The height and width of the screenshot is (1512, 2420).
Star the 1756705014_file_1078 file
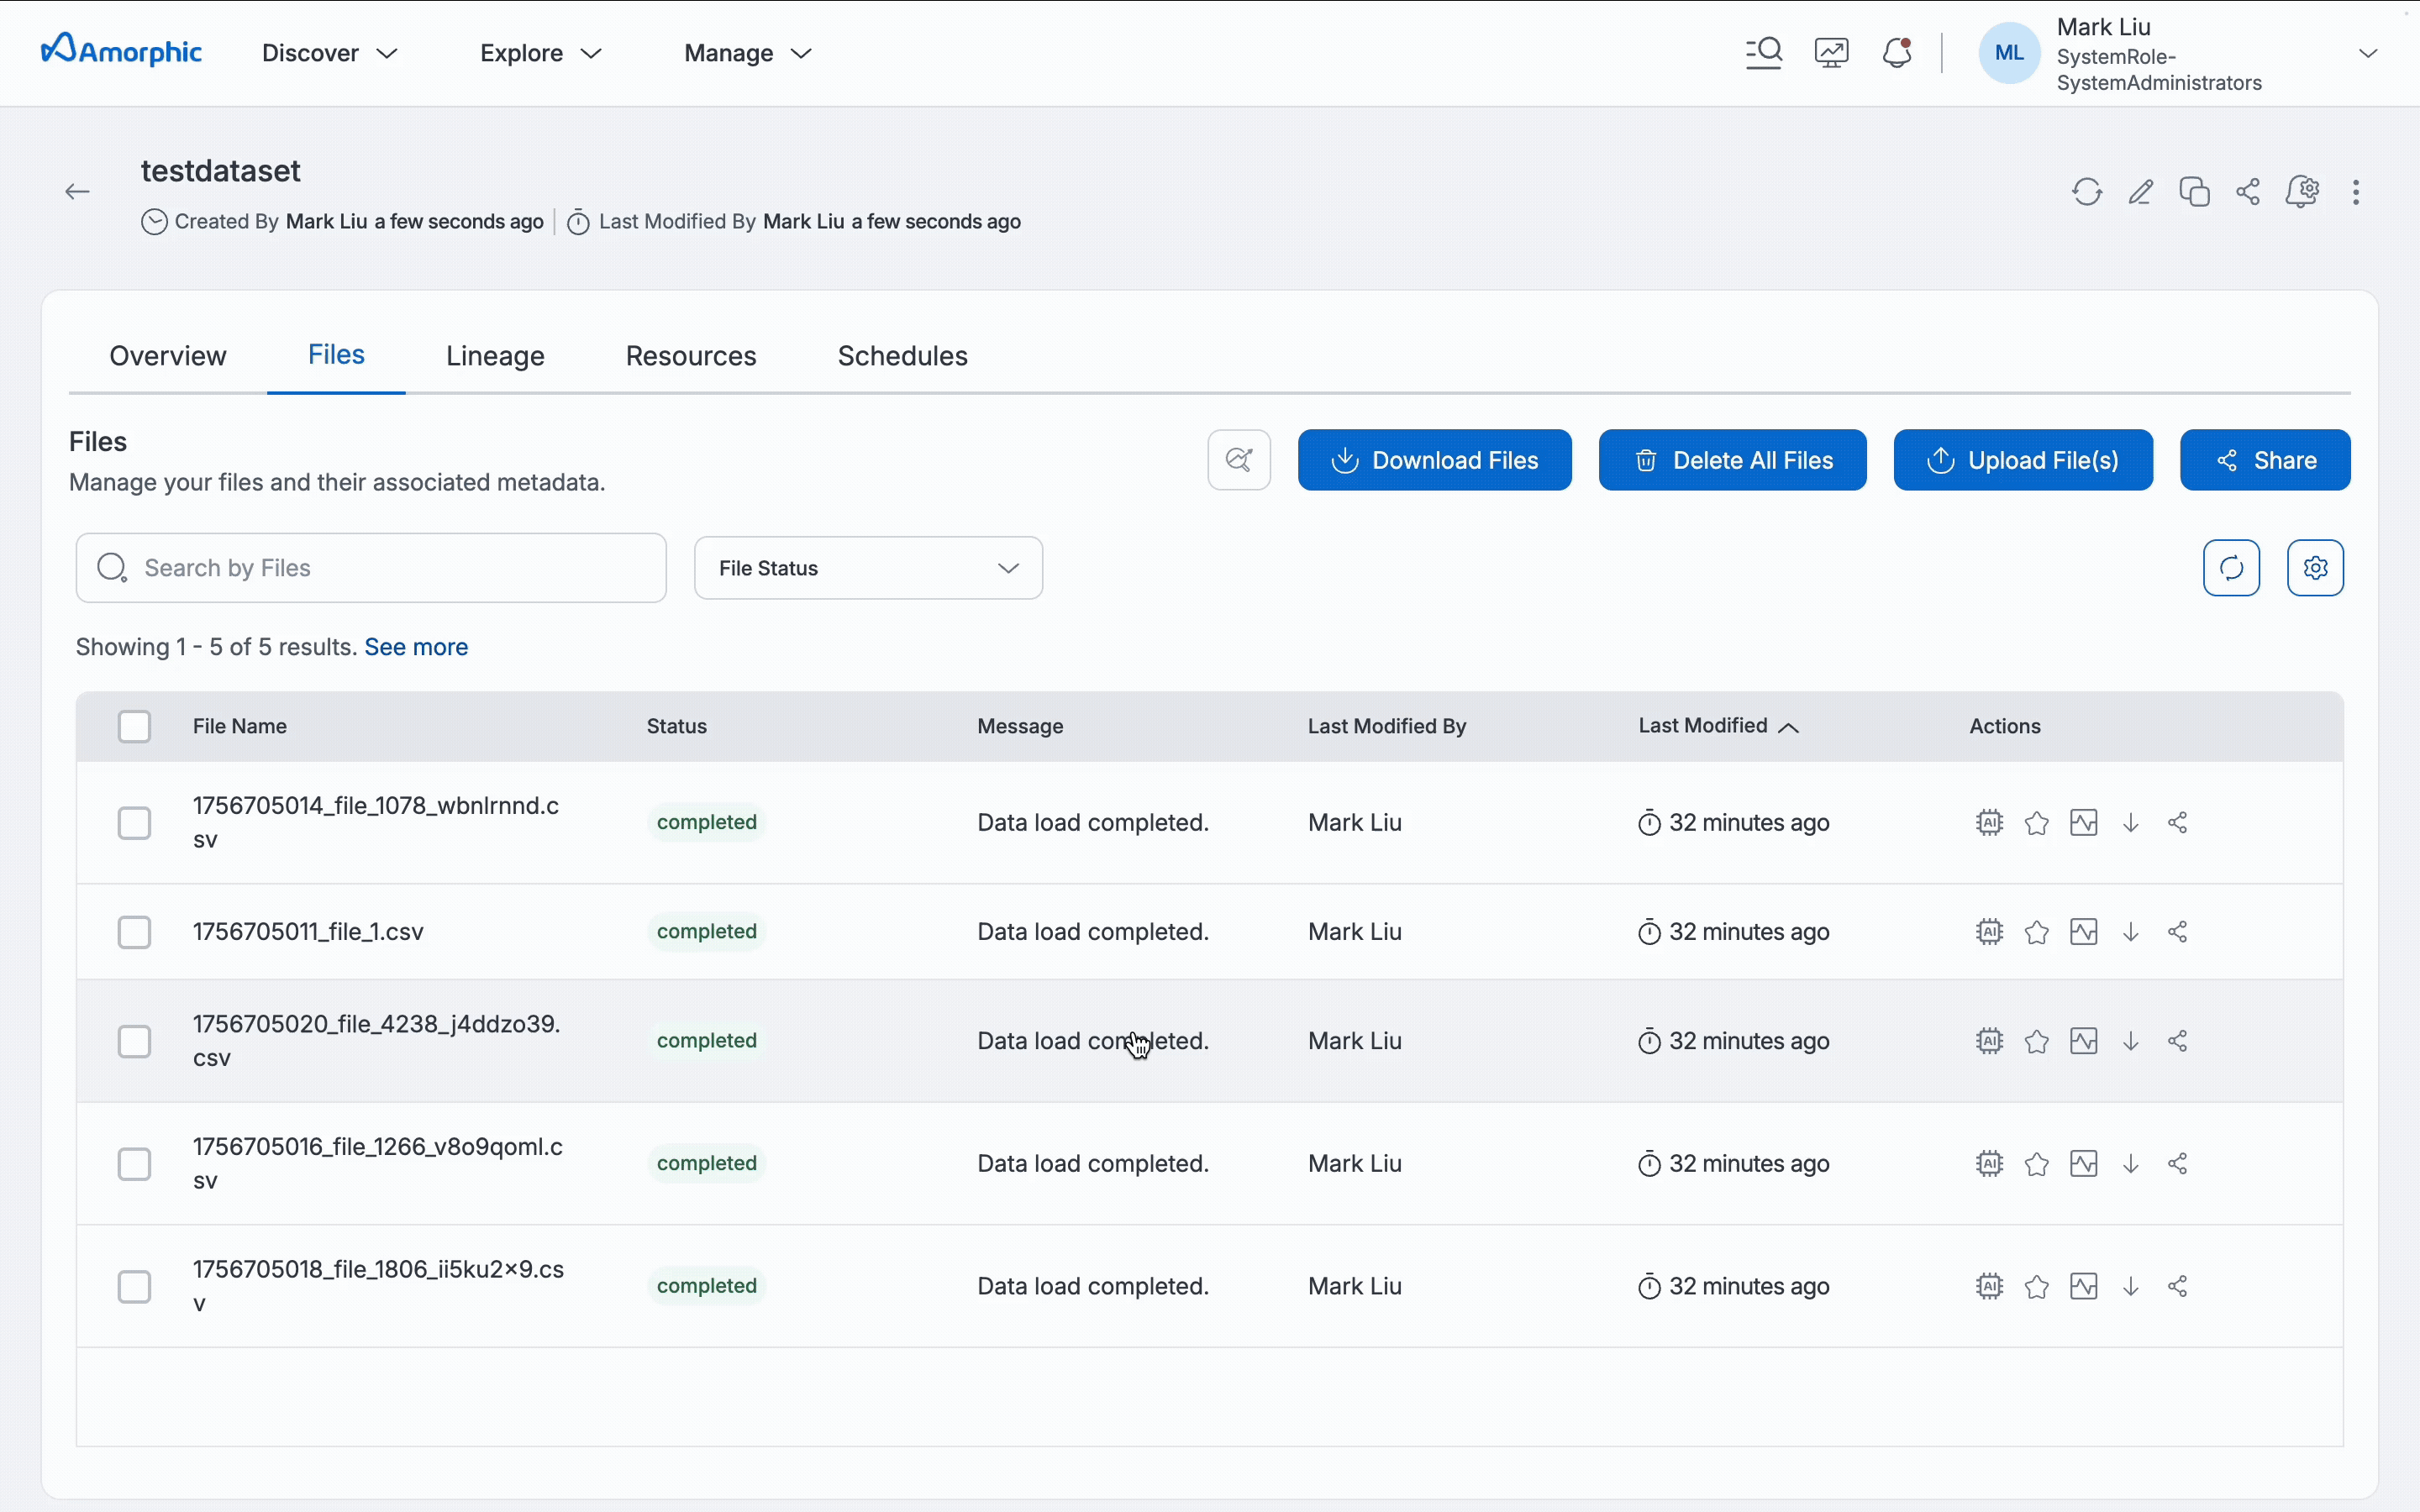(2036, 823)
